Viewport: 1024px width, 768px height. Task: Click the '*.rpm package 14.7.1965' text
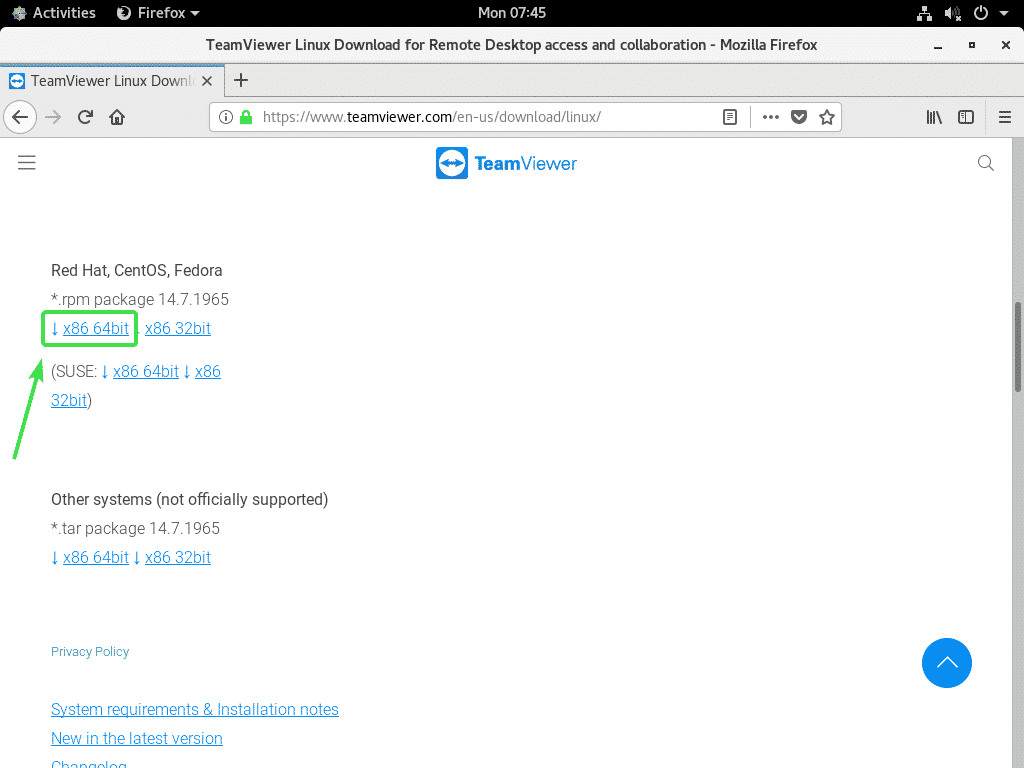point(140,300)
